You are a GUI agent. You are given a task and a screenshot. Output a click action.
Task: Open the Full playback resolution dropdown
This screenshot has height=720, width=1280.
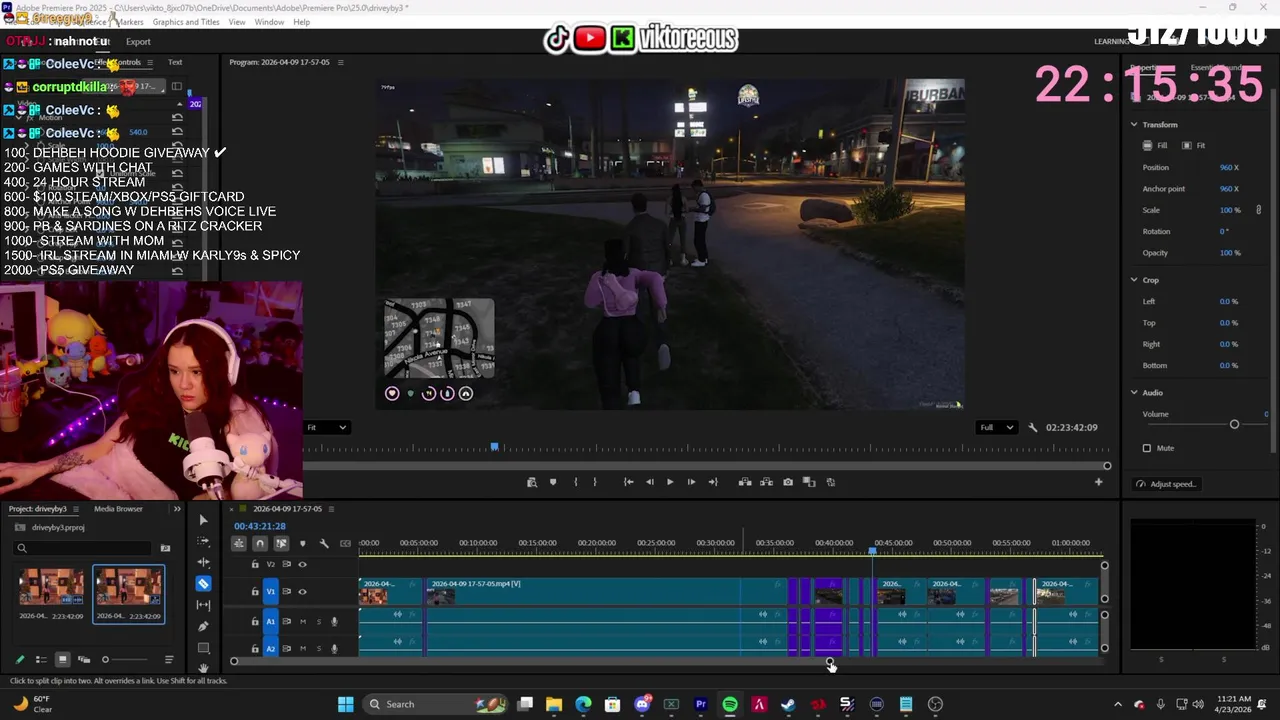[x=997, y=427]
